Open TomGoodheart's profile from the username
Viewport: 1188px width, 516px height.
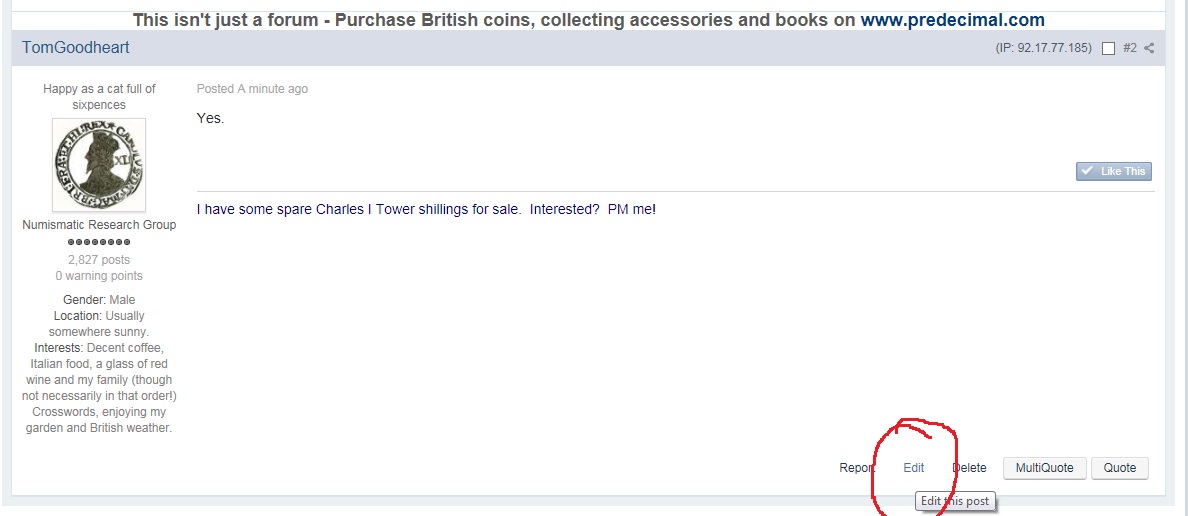(76, 48)
